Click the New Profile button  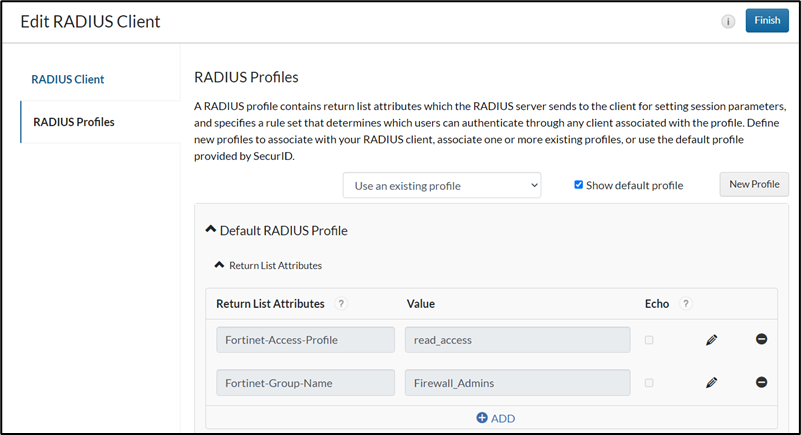pos(754,184)
